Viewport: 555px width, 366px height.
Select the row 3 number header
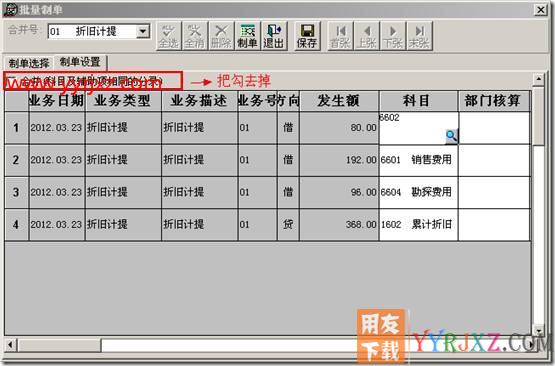click(16, 192)
